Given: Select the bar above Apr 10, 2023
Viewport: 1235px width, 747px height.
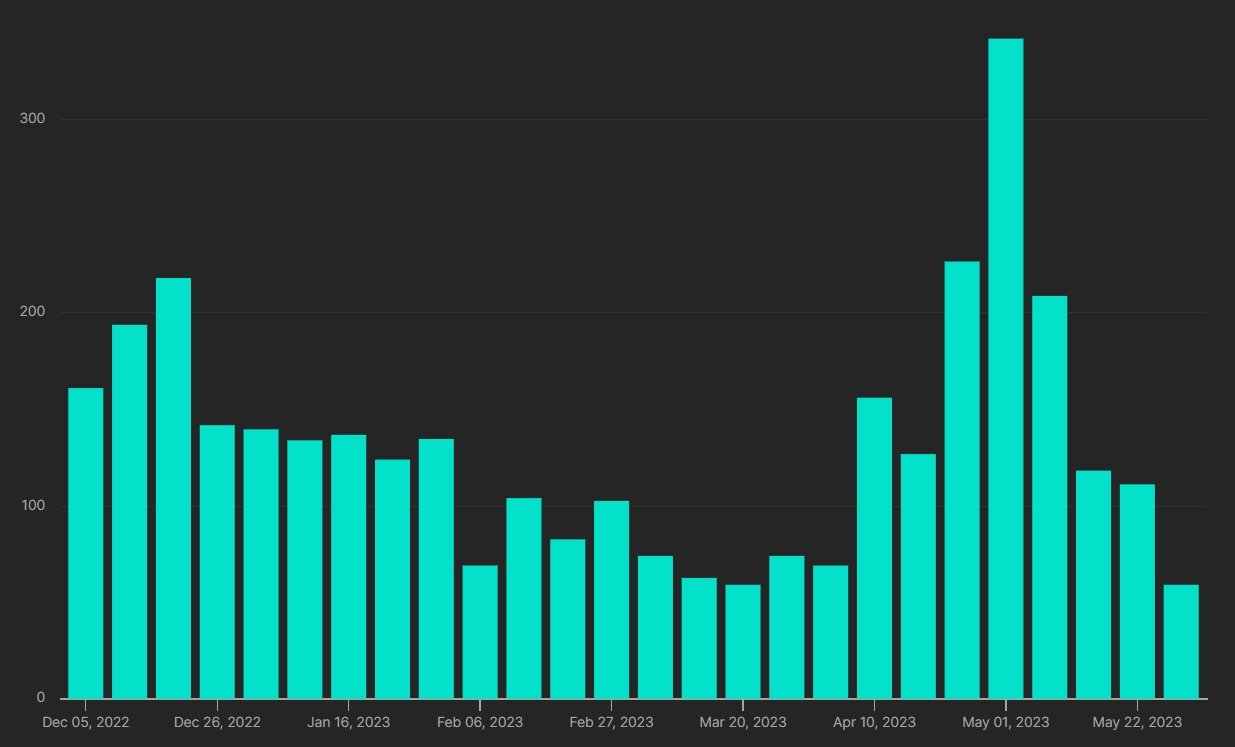Looking at the screenshot, I should (874, 548).
